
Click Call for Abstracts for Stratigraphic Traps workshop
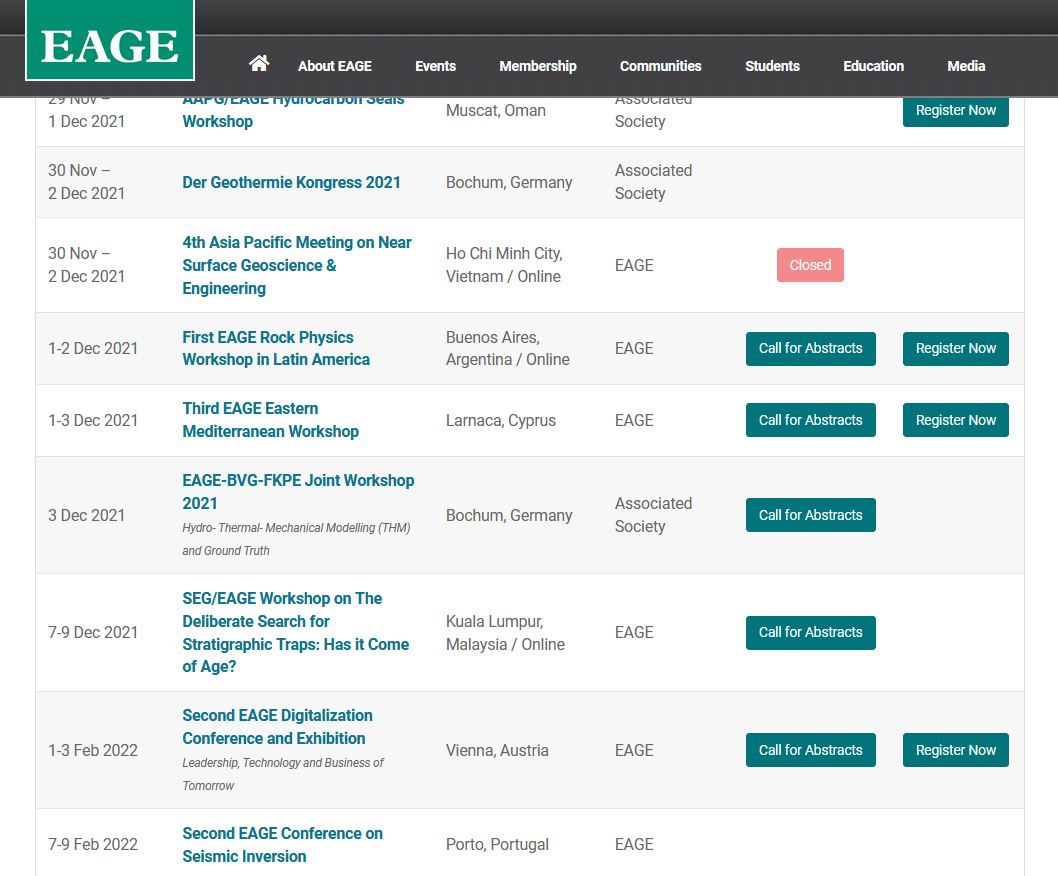coord(810,632)
